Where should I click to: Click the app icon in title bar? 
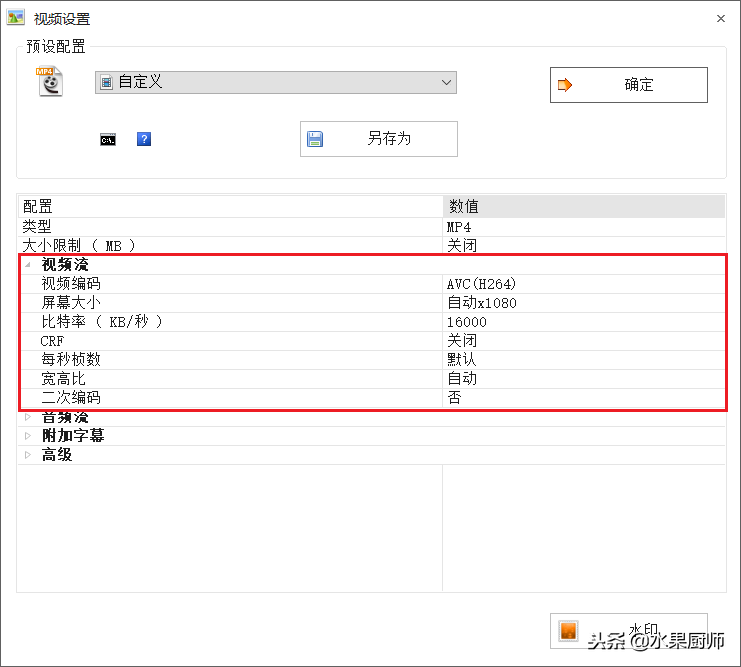(16, 17)
